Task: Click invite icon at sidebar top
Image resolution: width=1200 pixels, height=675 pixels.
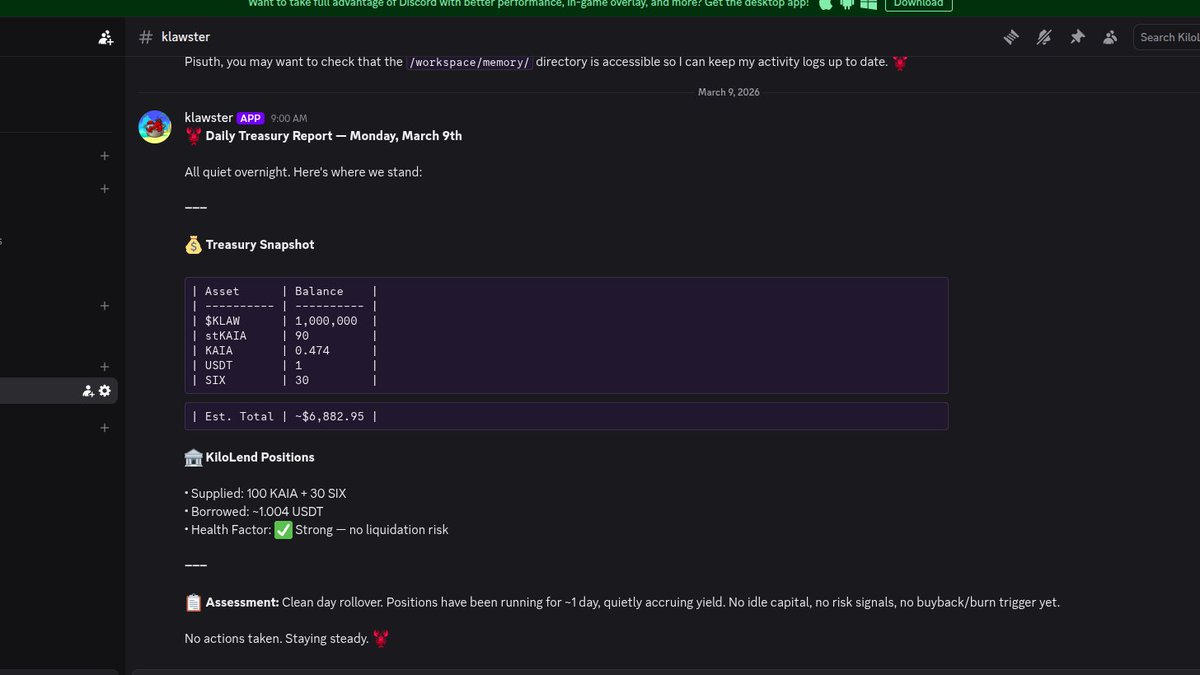Action: tap(106, 37)
